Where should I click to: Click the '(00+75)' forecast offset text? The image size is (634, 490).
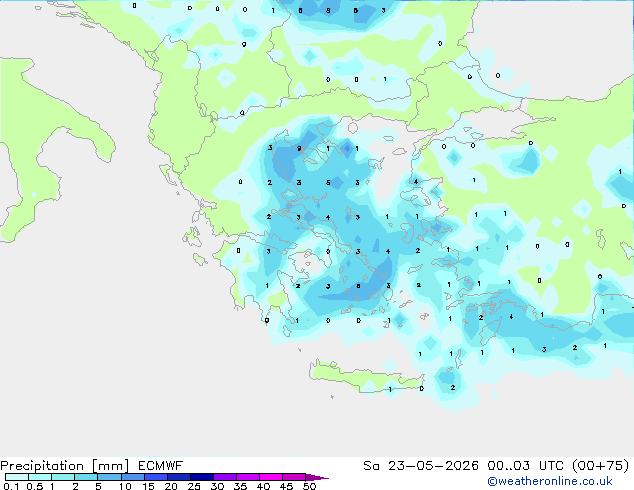tap(600, 466)
